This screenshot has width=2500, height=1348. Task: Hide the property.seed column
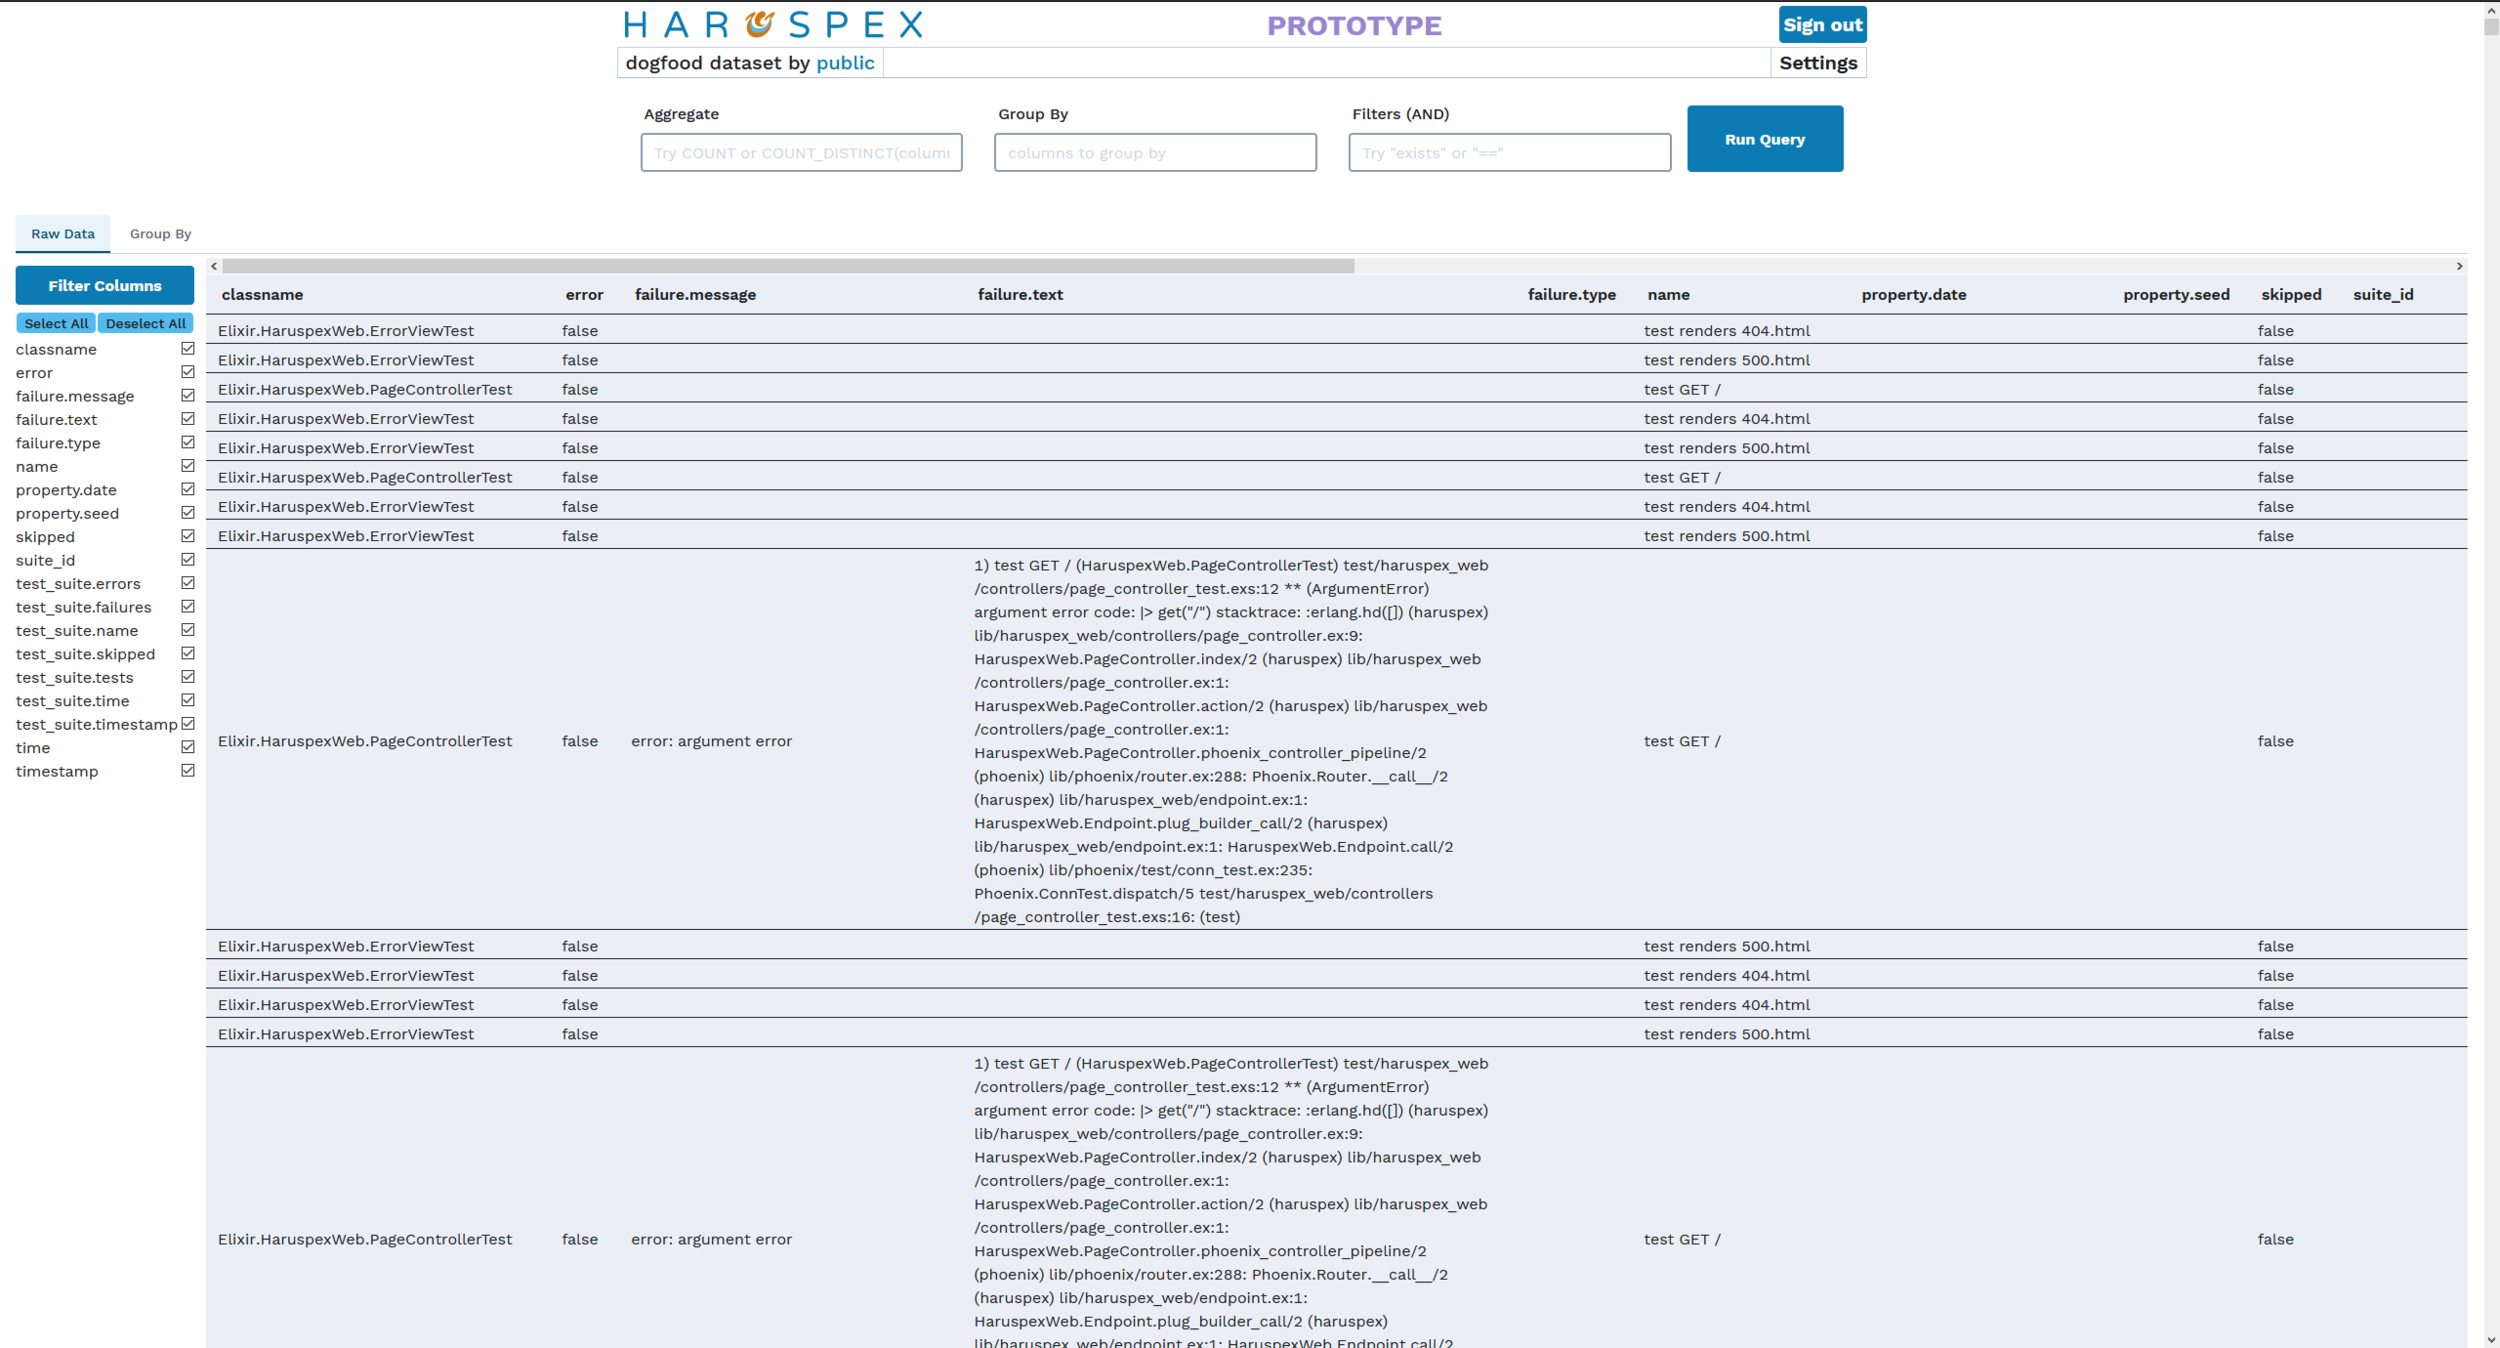pyautogui.click(x=187, y=513)
